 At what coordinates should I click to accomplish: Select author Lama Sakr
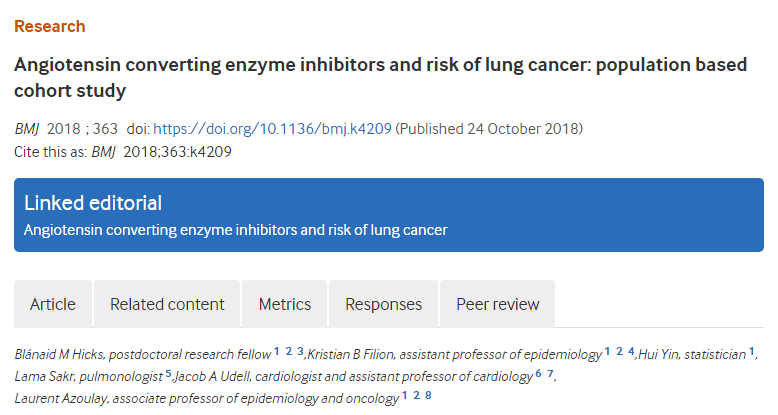point(40,376)
